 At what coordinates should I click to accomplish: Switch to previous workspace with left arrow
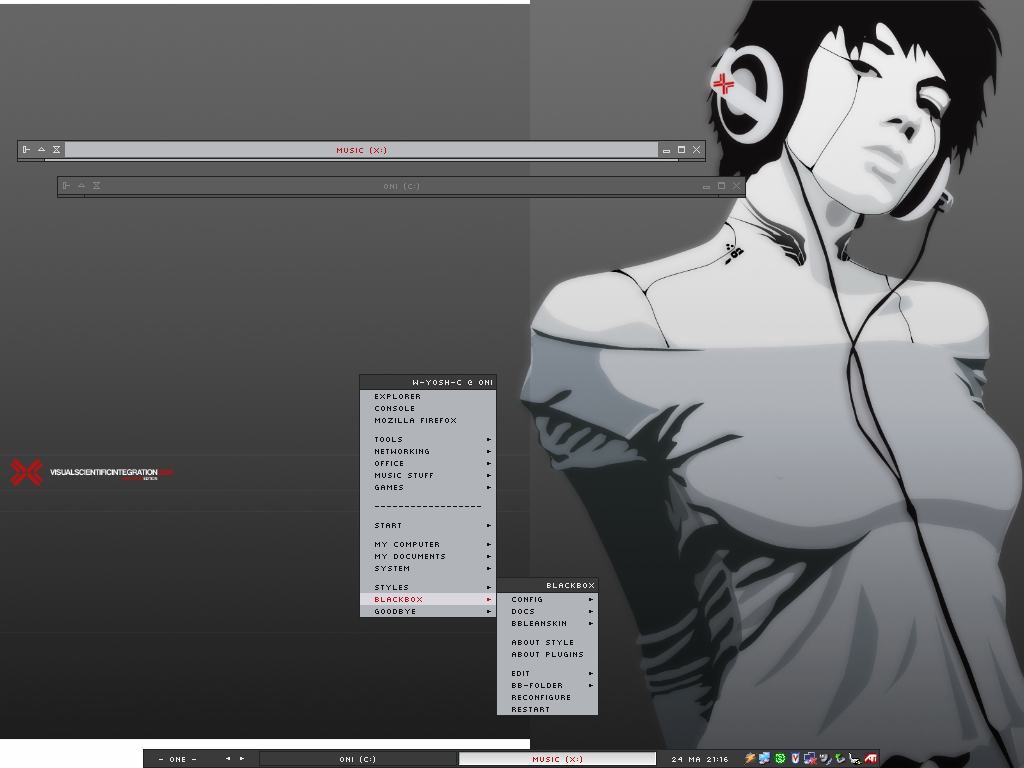pyautogui.click(x=227, y=759)
